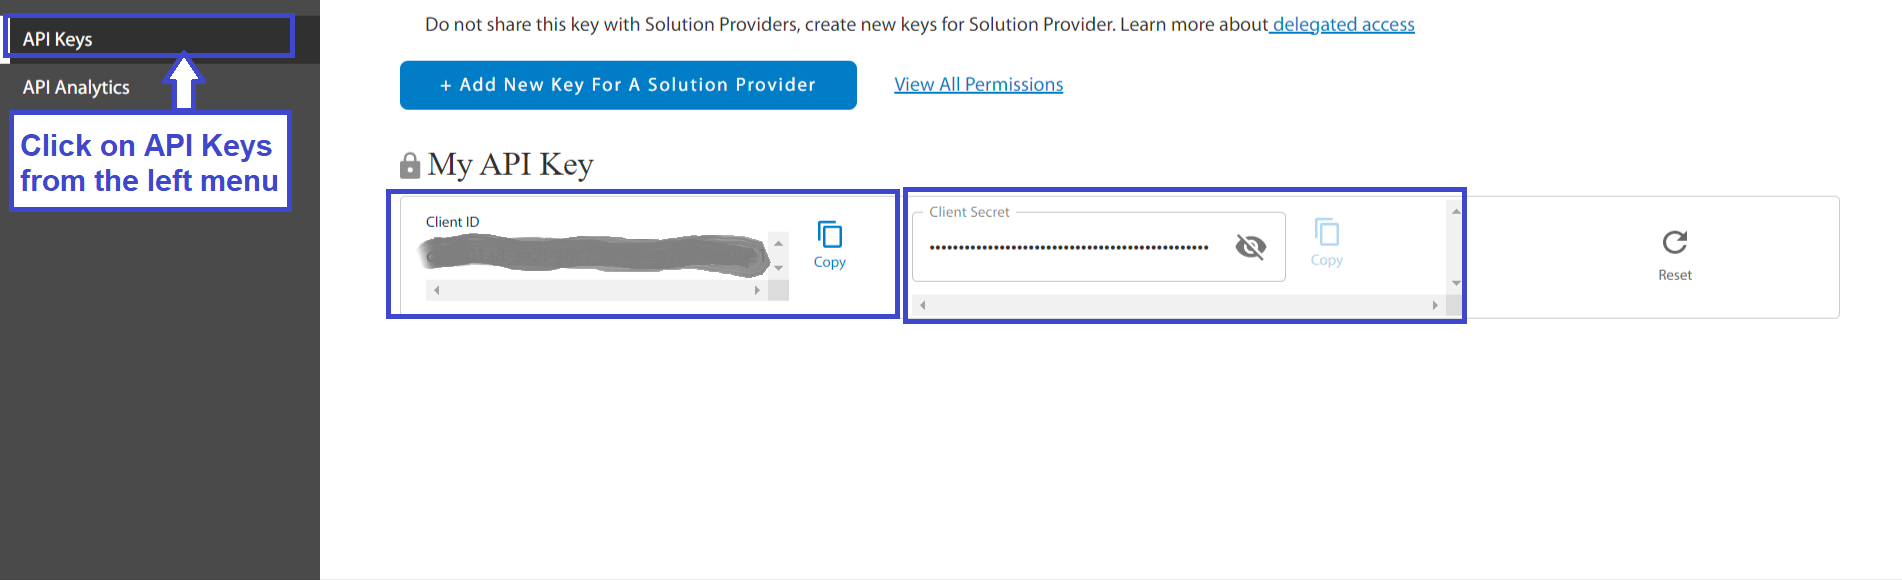Click the Client ID horizontal scrollbar track
The width and height of the screenshot is (1902, 580).
coord(596,290)
